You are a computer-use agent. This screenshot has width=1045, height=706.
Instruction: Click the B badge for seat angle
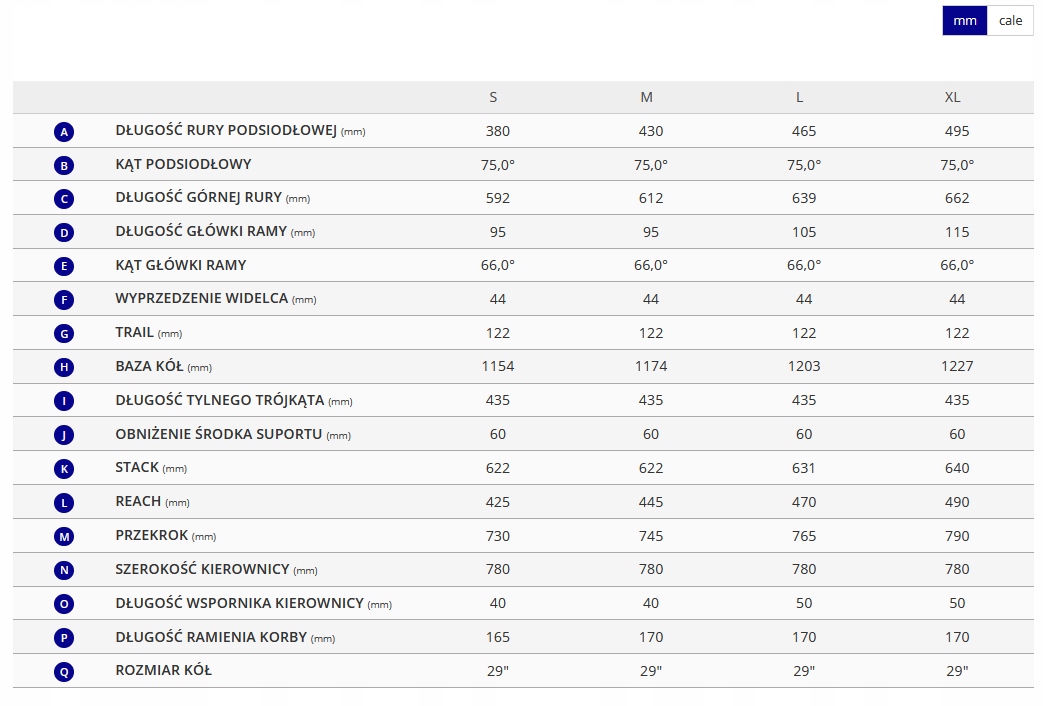coord(64,165)
